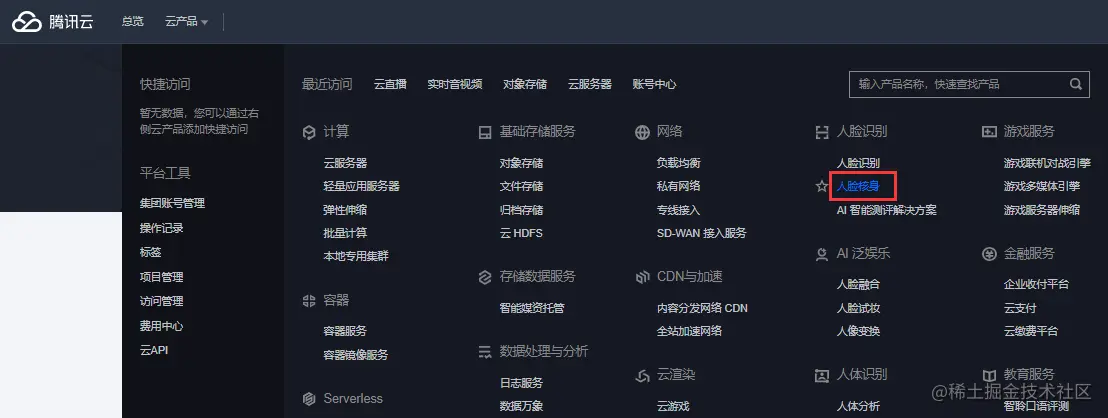
Task: Open 云服务器 under 计算
Action: coord(345,163)
